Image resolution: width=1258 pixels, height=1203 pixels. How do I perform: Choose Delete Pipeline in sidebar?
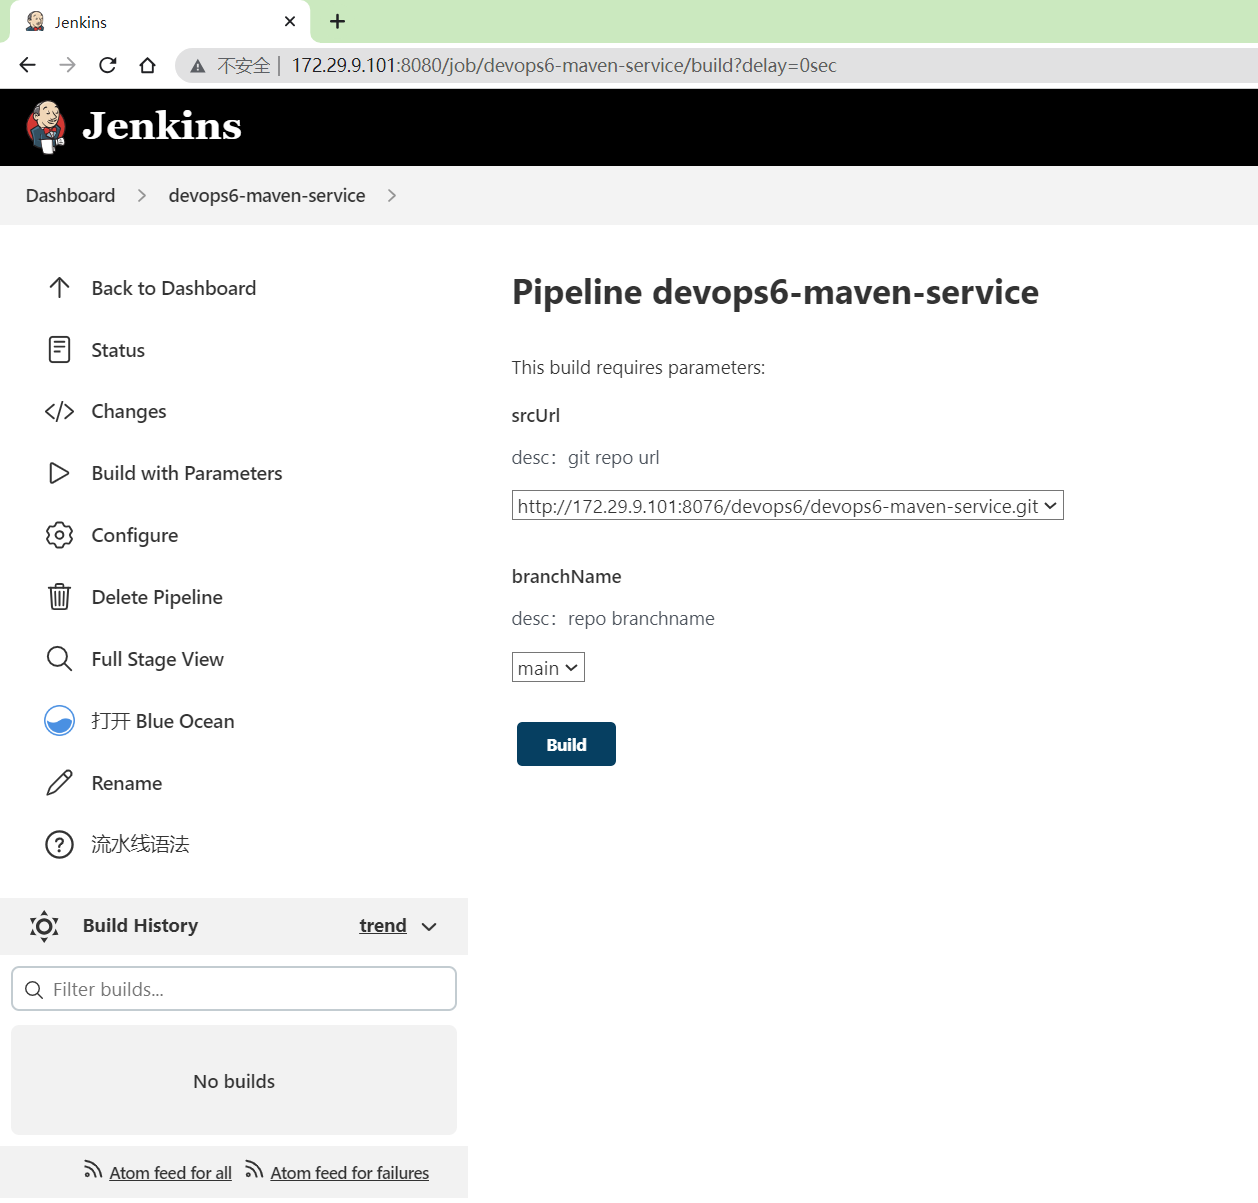pyautogui.click(x=157, y=597)
